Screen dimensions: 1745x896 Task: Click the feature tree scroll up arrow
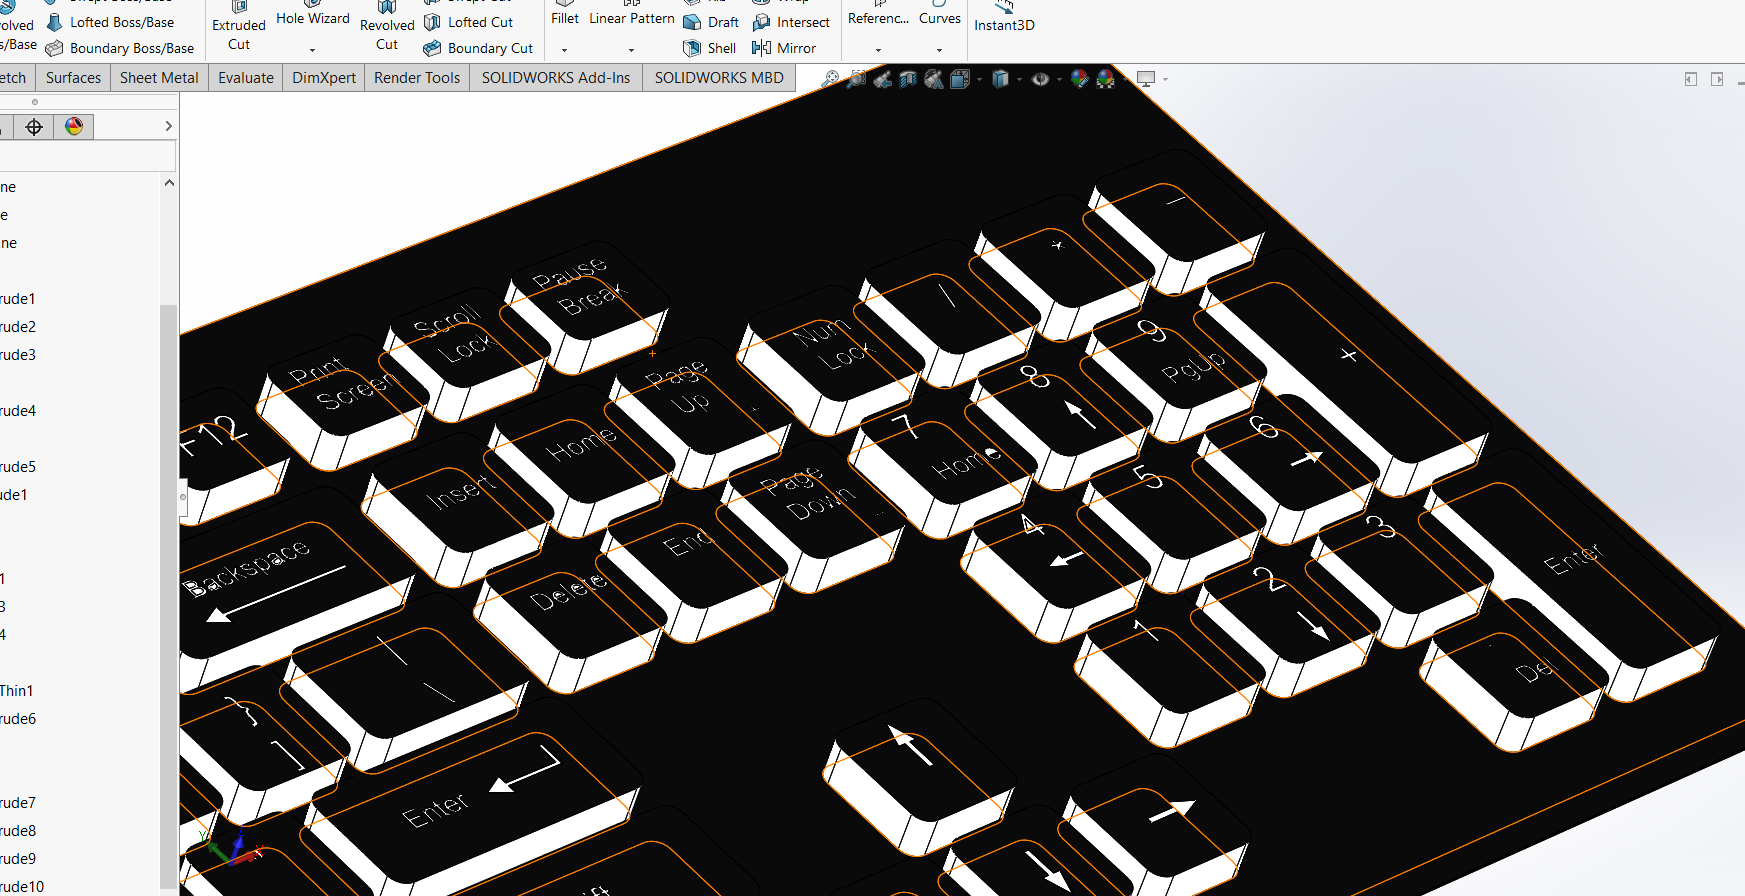click(169, 183)
